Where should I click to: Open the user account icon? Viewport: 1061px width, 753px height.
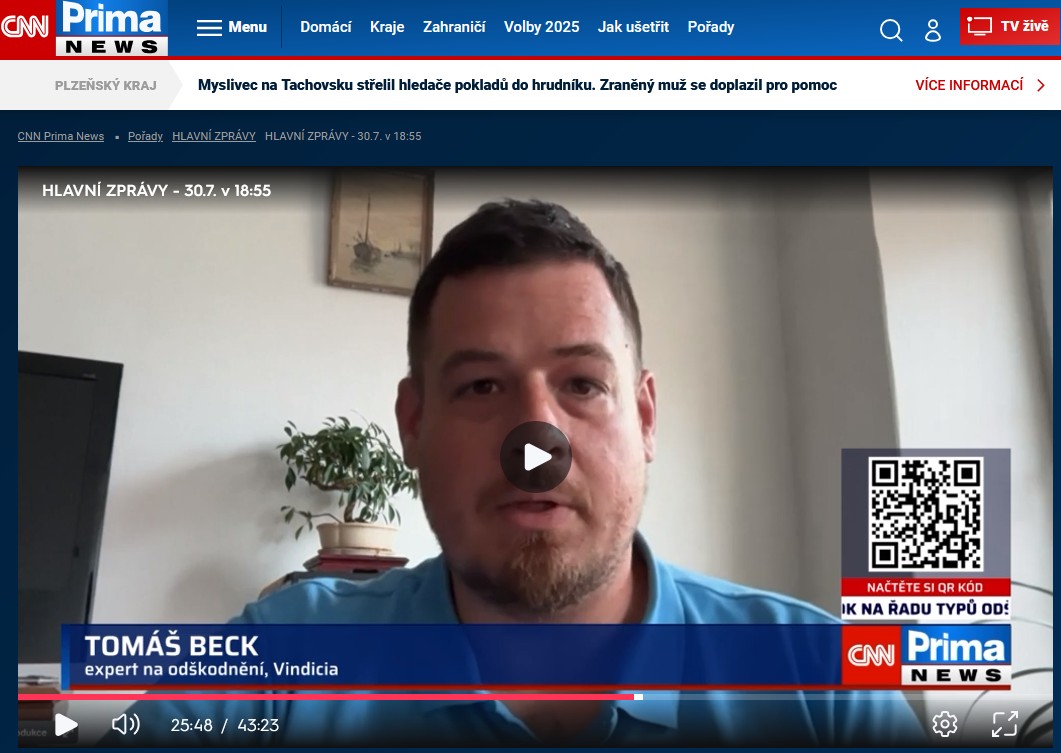[933, 30]
